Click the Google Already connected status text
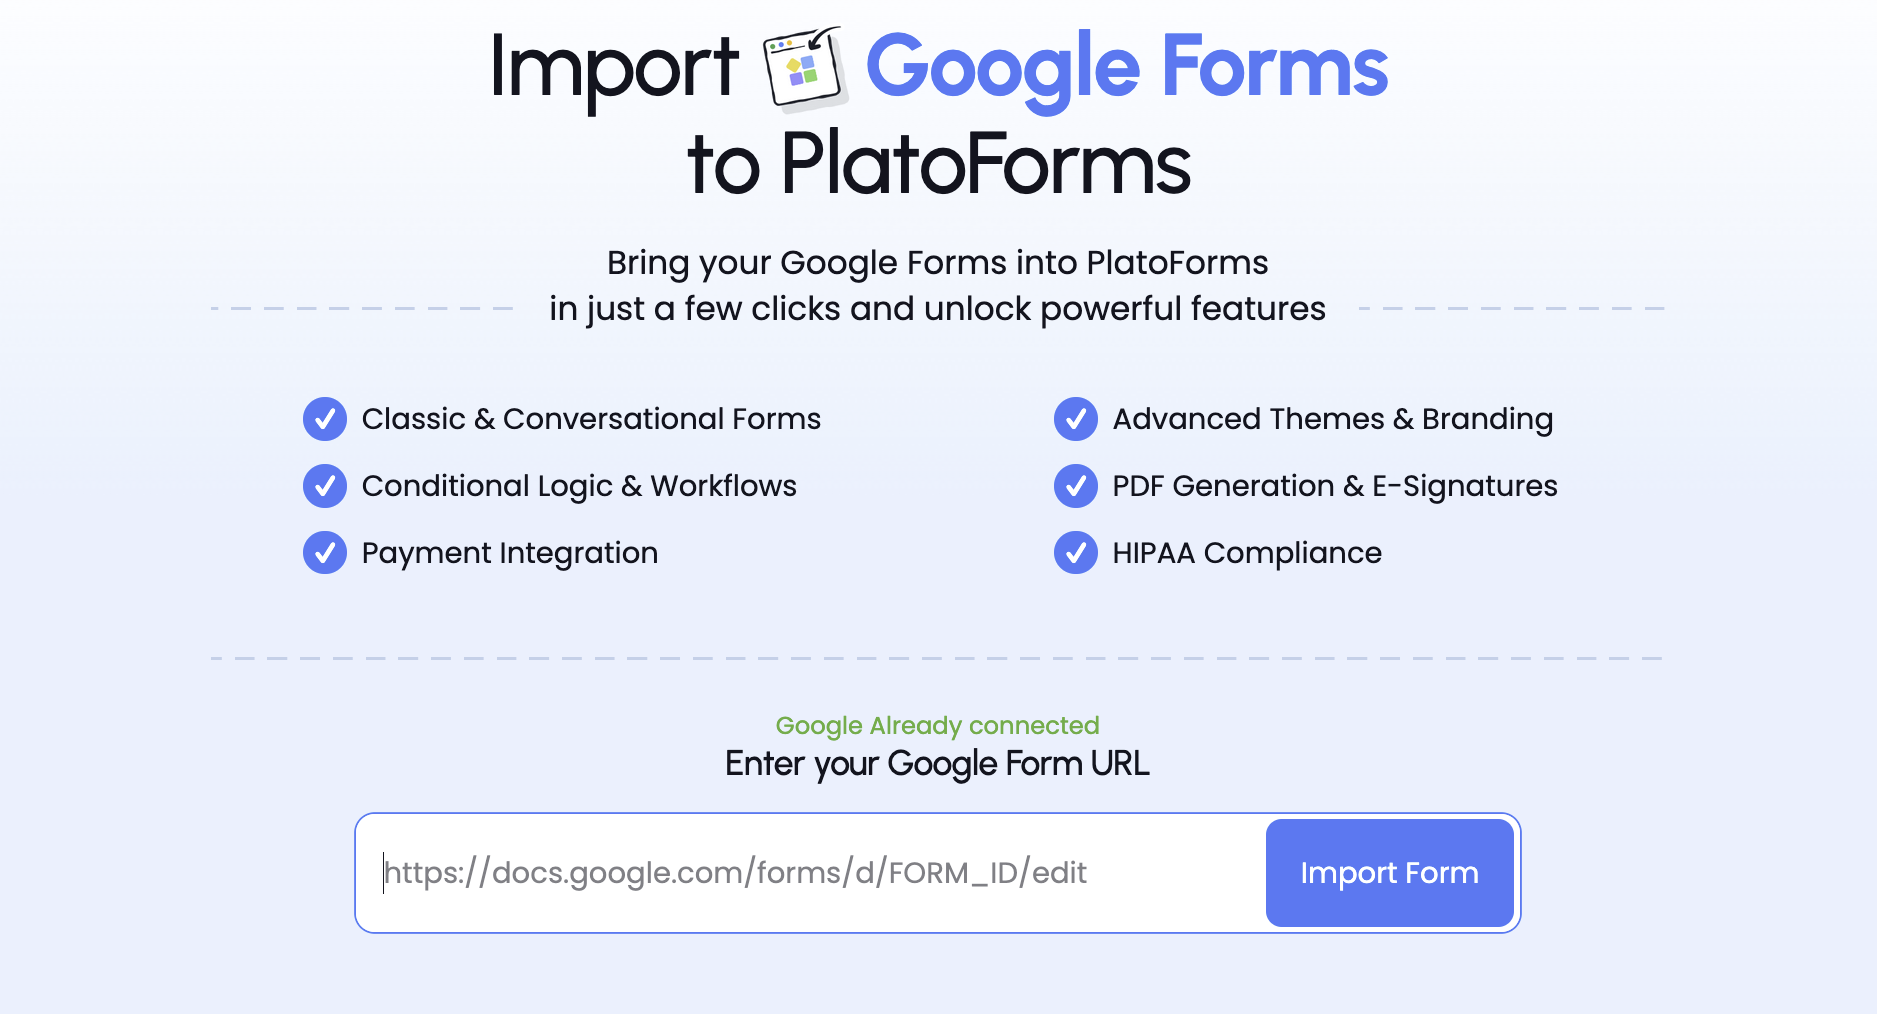The height and width of the screenshot is (1014, 1877). 937,725
